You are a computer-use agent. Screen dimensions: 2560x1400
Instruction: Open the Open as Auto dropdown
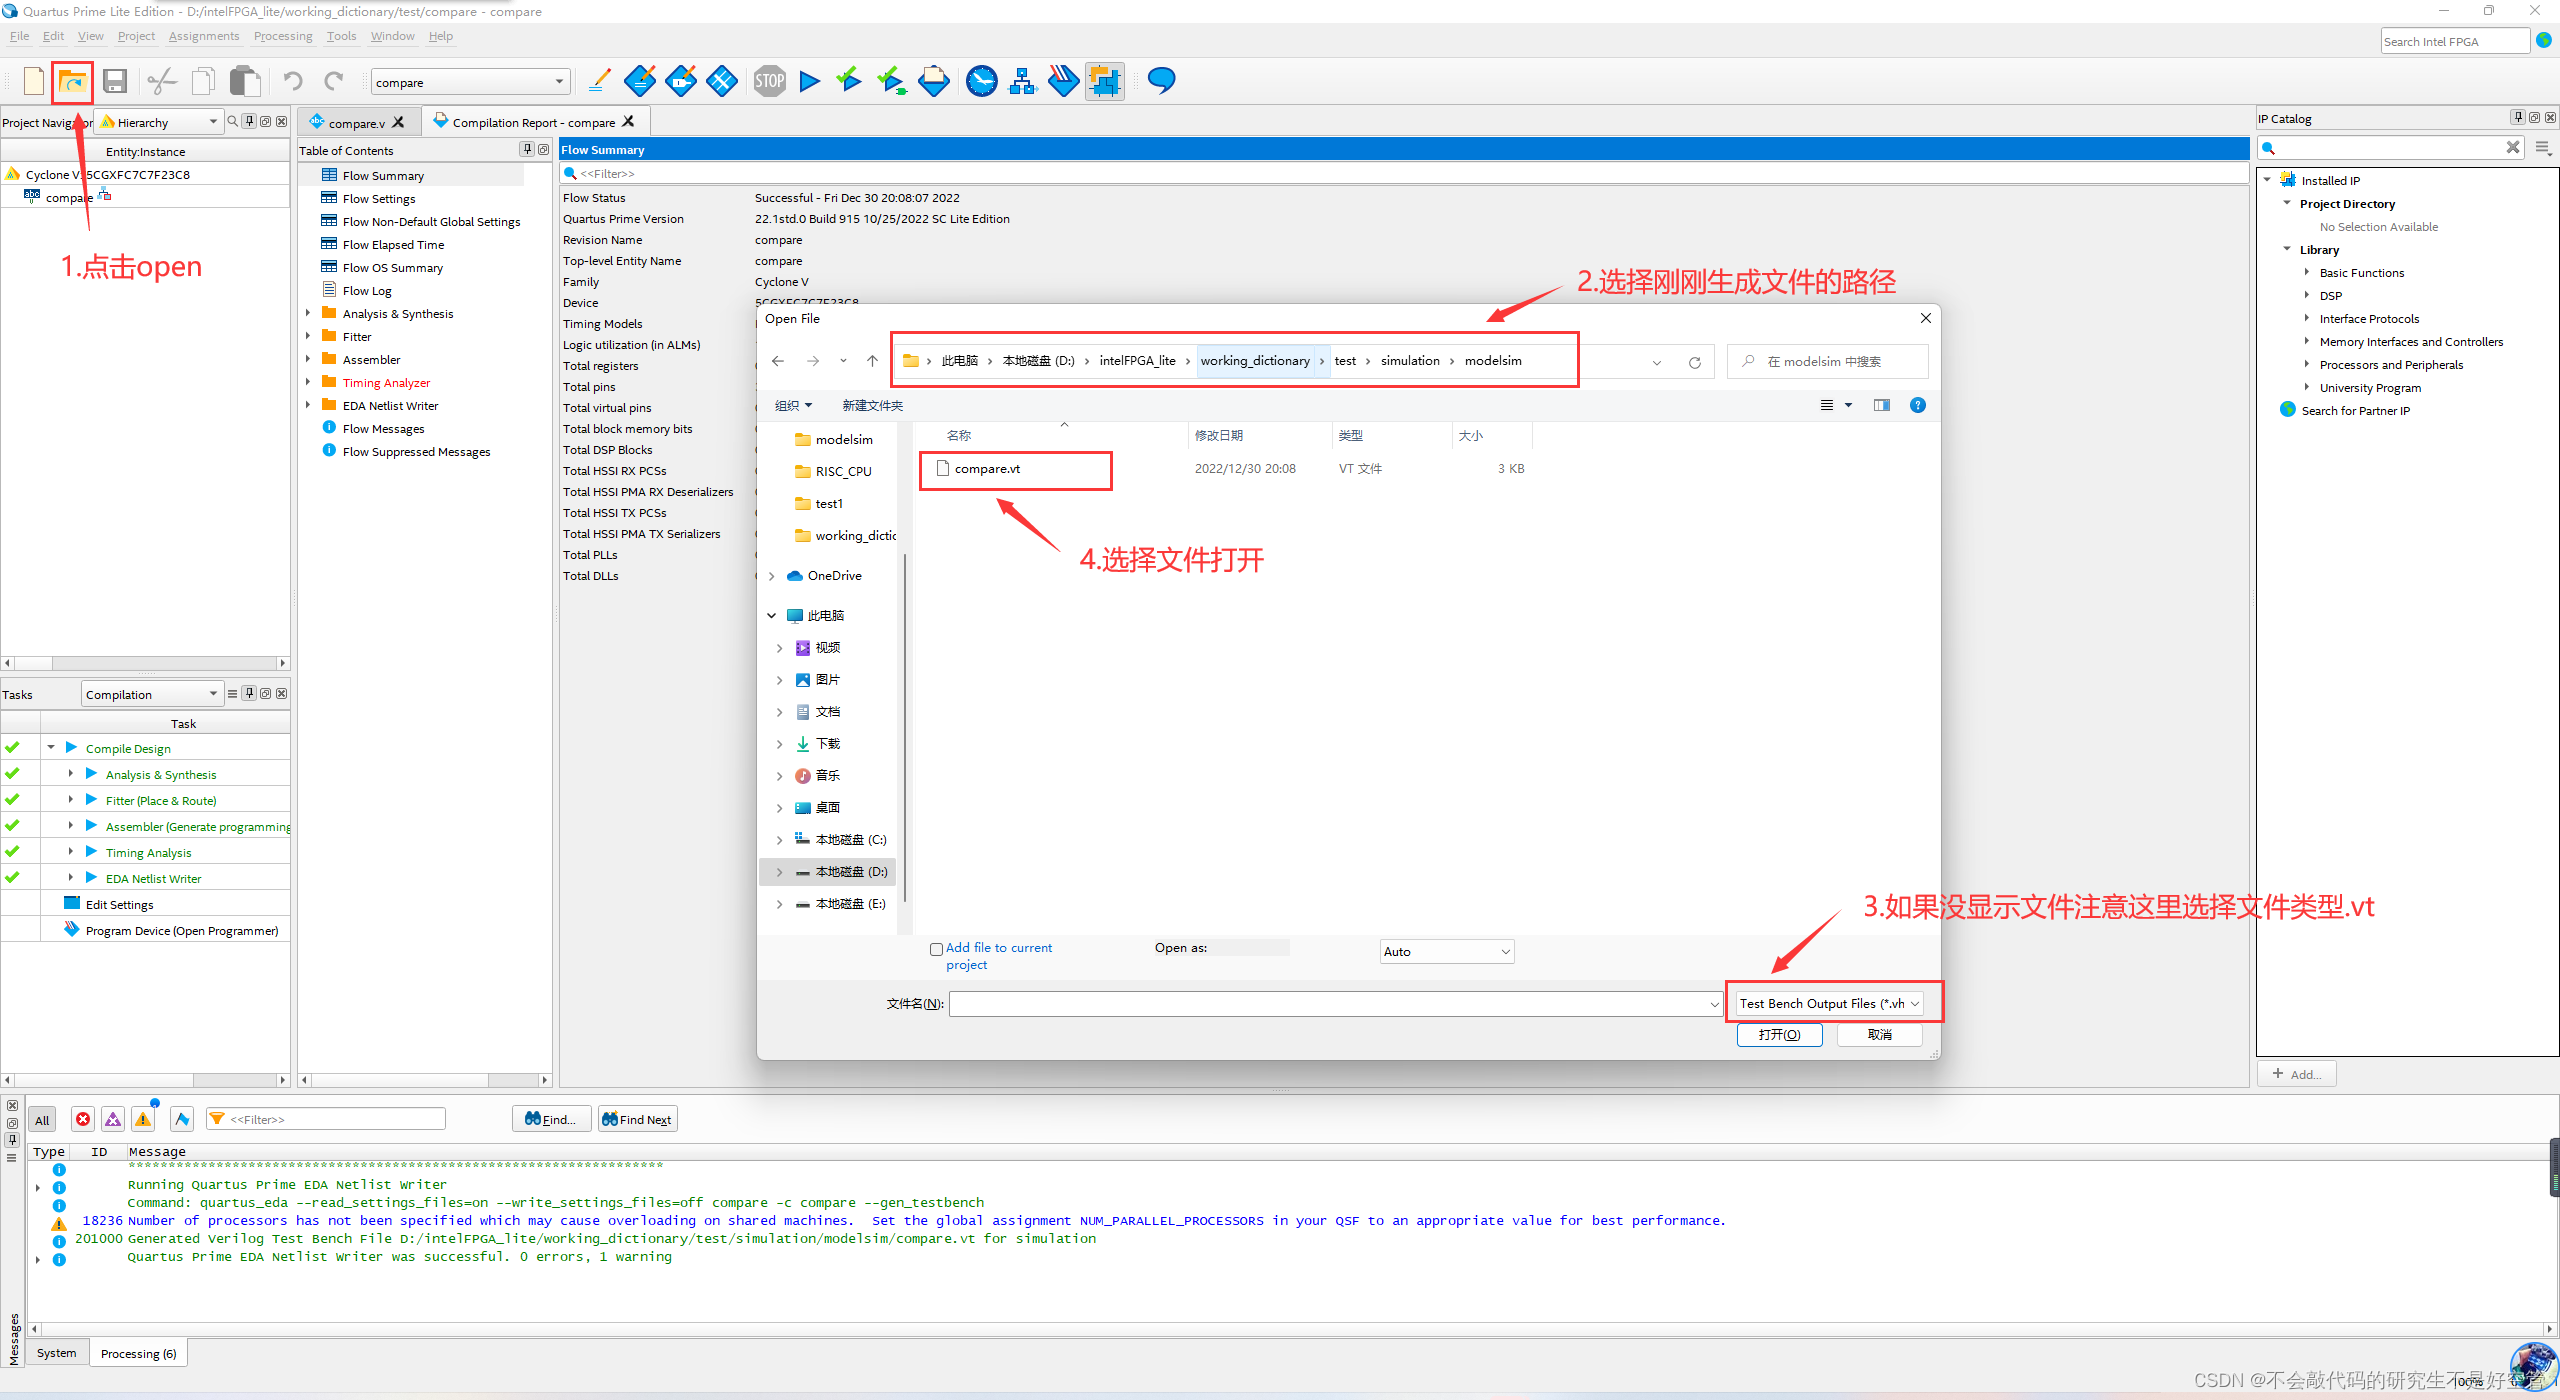click(1446, 951)
